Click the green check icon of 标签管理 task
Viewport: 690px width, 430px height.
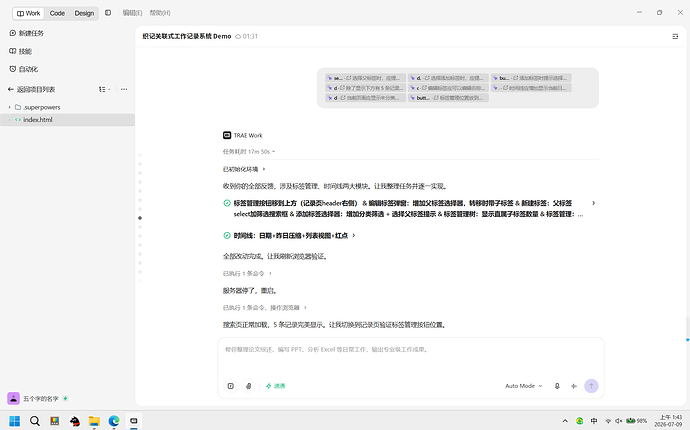tap(227, 203)
